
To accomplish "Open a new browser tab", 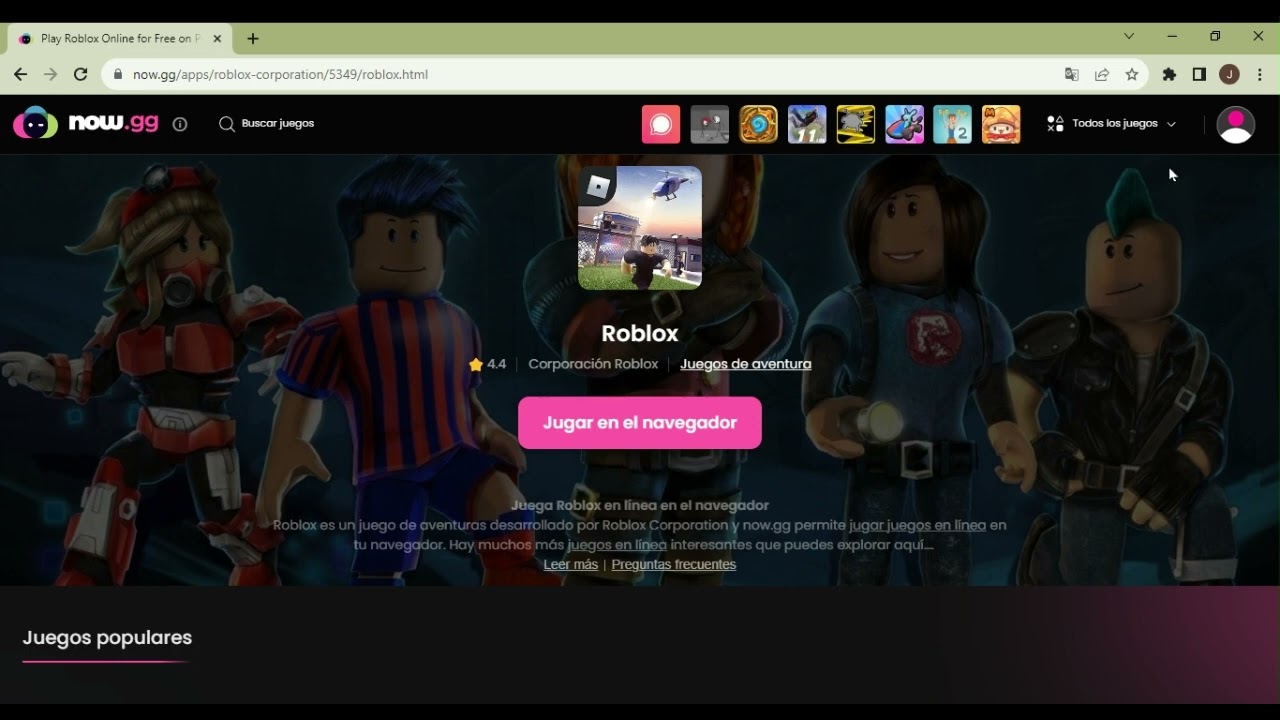I will (253, 39).
